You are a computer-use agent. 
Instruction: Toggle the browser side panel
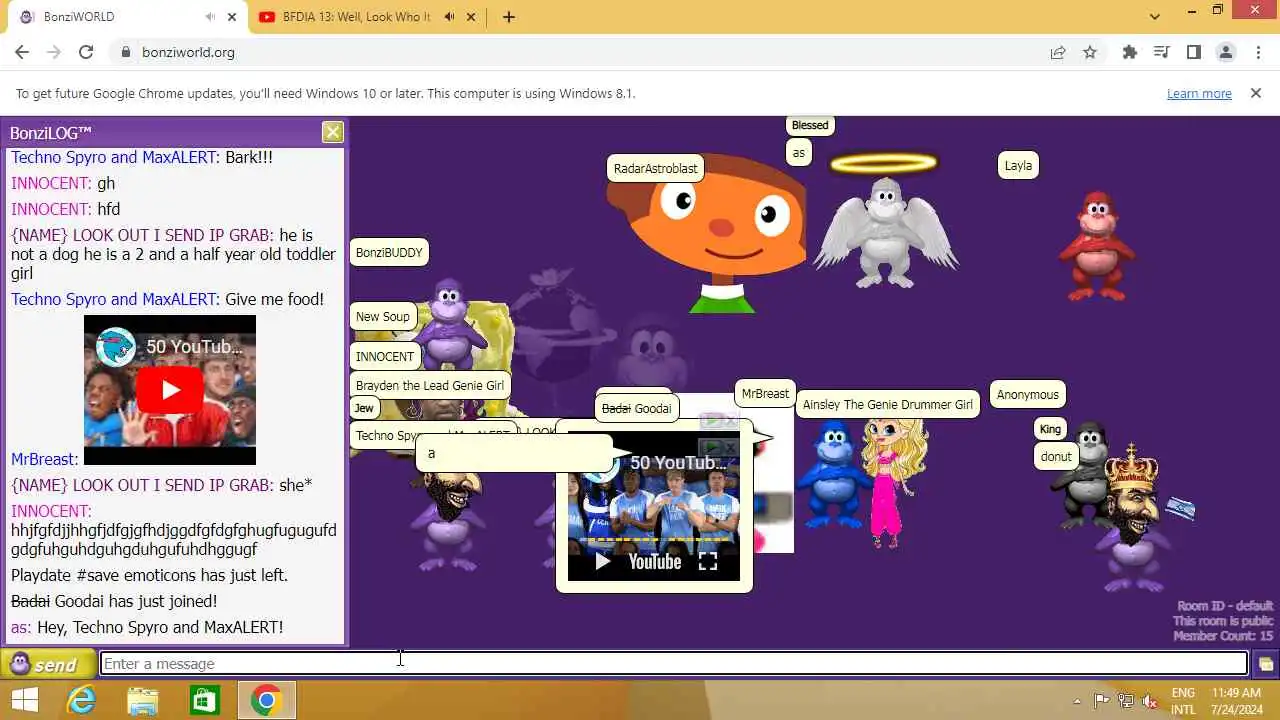(x=1194, y=52)
